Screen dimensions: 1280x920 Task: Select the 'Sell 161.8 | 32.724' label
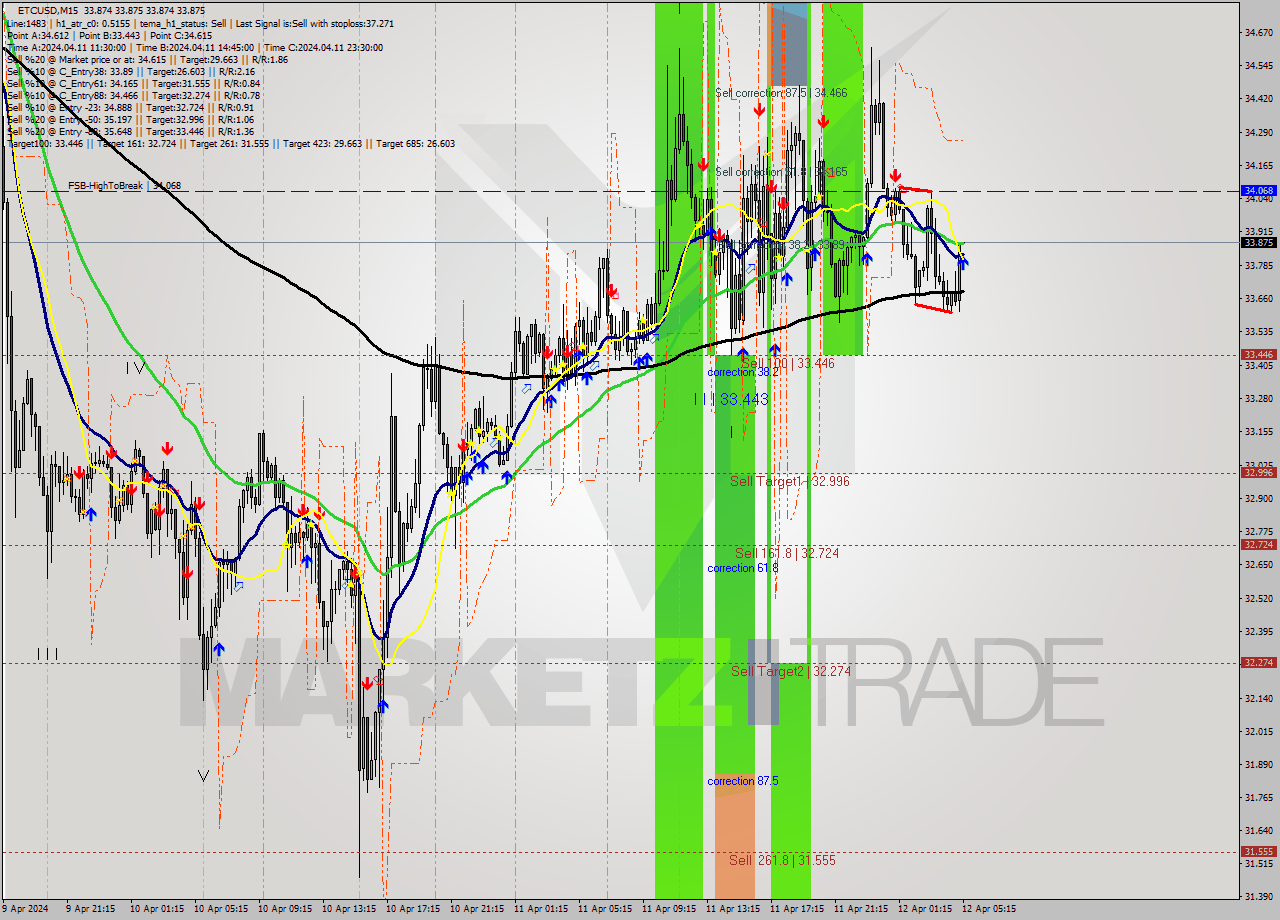coord(787,553)
